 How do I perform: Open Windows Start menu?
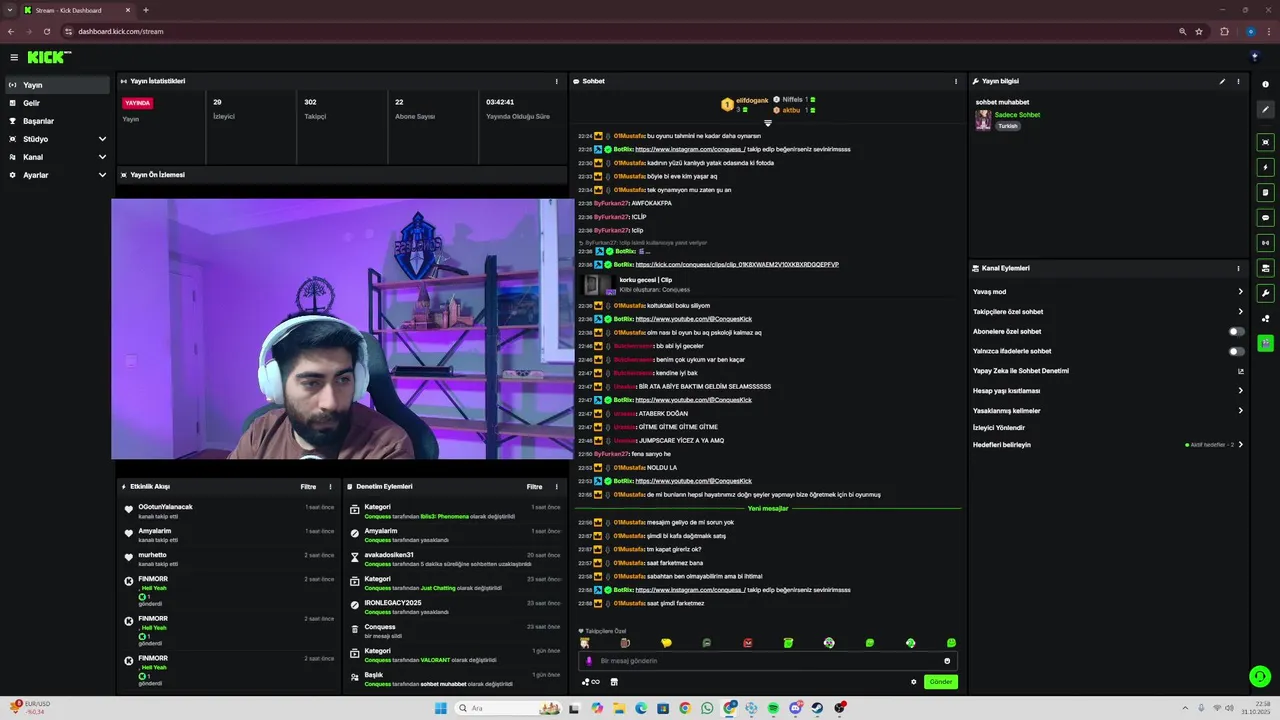click(441, 708)
